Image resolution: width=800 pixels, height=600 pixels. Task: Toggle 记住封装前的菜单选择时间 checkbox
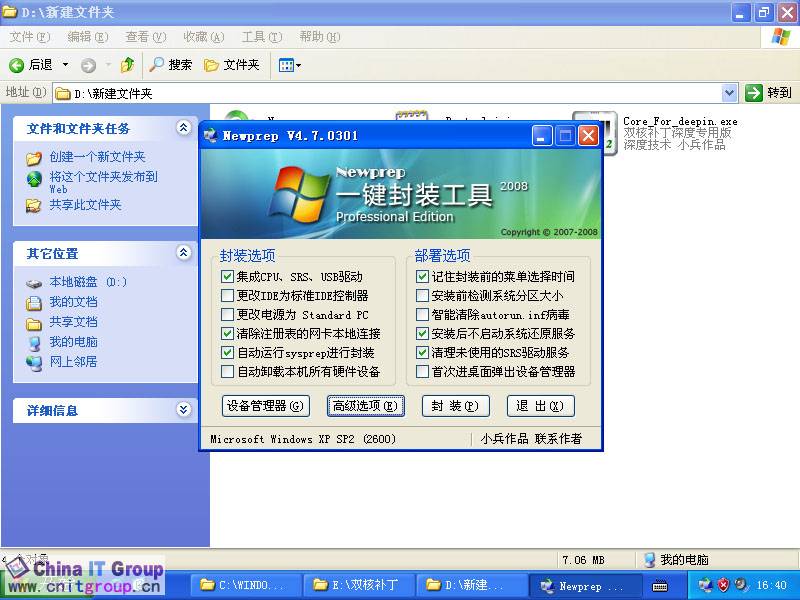(x=422, y=277)
